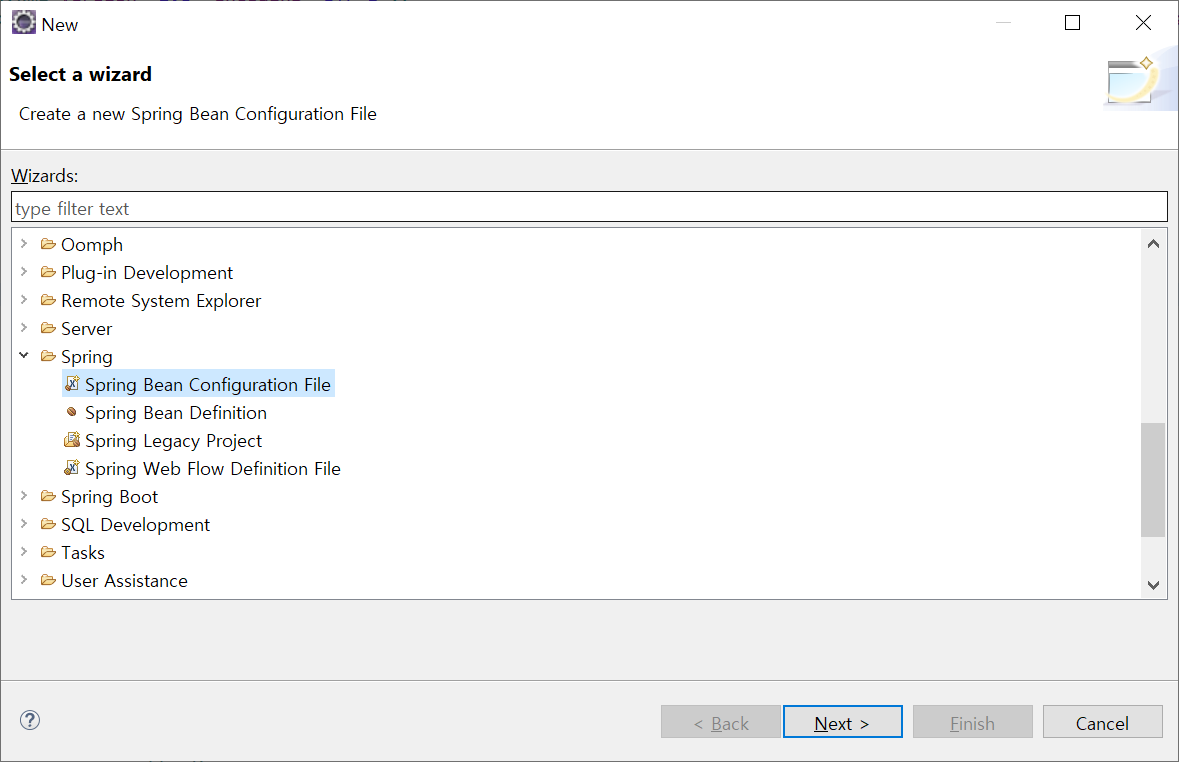
Task: Expand the Tasks category
Action: [24, 551]
